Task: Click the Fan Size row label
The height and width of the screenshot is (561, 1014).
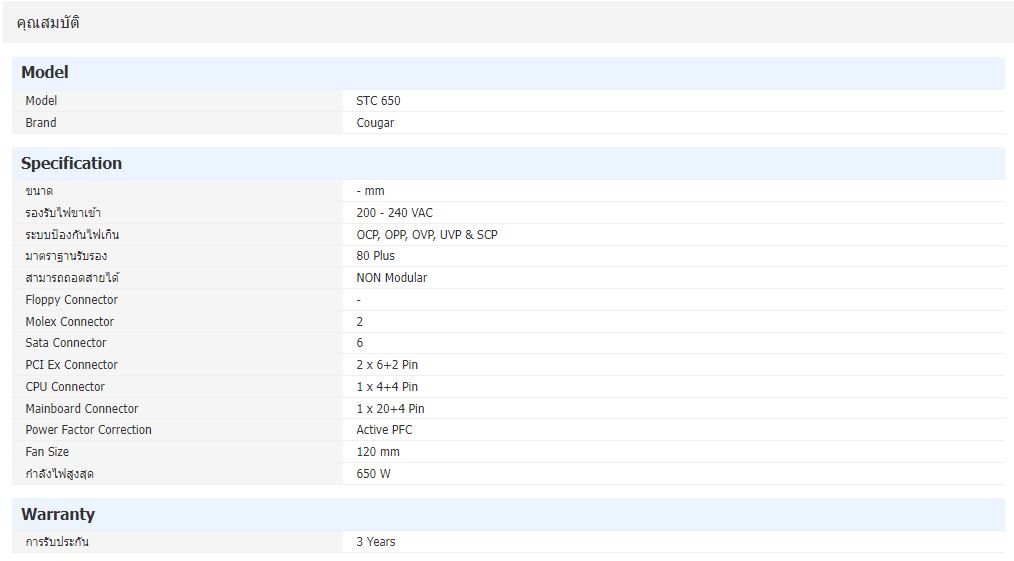Action: click(47, 452)
